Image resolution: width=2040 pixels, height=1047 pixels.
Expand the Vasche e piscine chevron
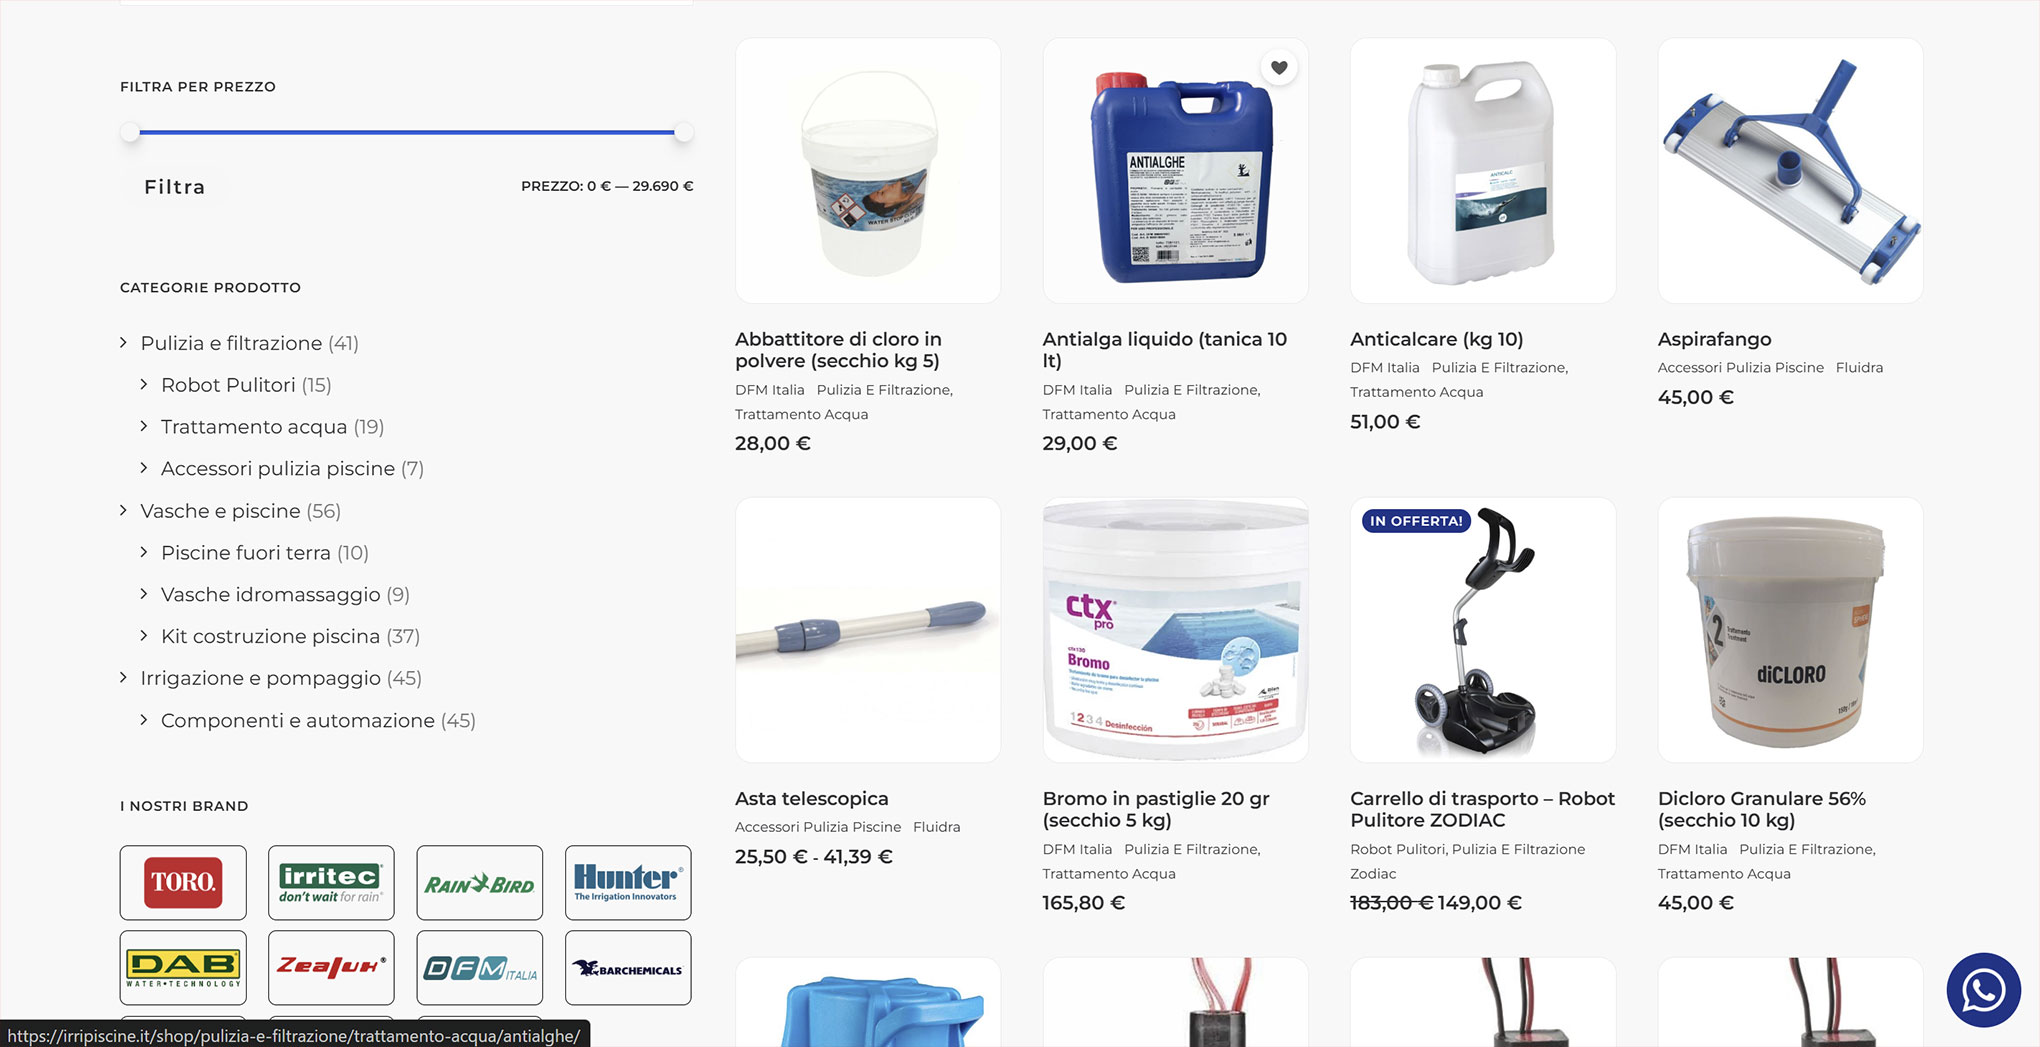pyautogui.click(x=124, y=511)
